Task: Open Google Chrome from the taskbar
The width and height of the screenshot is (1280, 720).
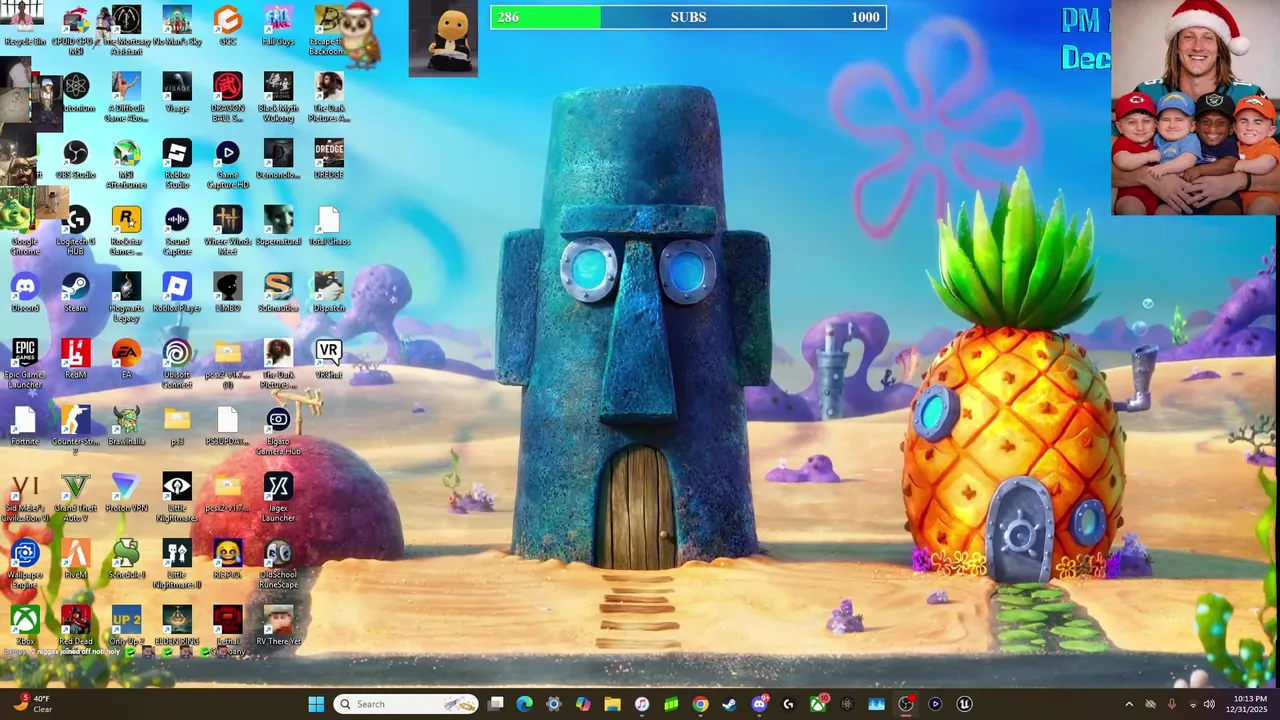Action: 700,704
